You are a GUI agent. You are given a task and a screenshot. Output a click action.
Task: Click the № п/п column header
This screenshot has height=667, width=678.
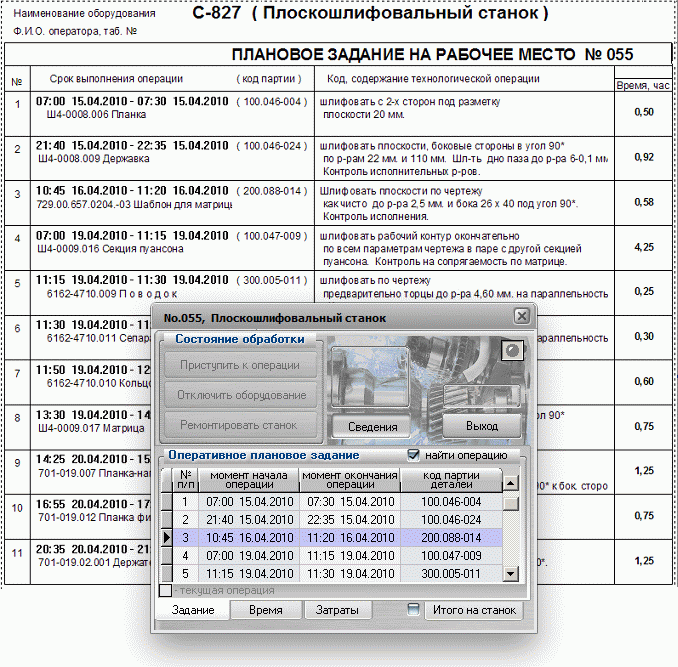tap(185, 480)
